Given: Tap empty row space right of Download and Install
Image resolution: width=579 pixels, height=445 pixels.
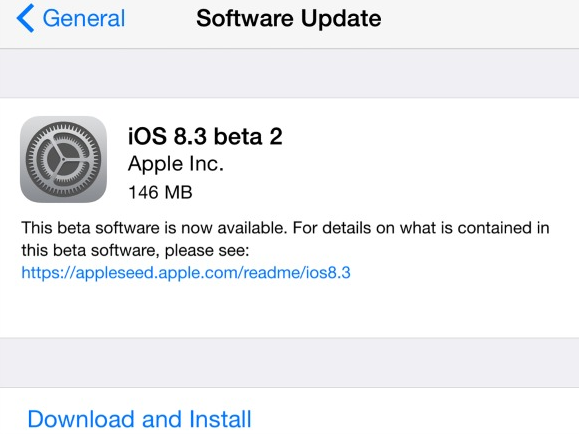Looking at the screenshot, I should point(415,419).
